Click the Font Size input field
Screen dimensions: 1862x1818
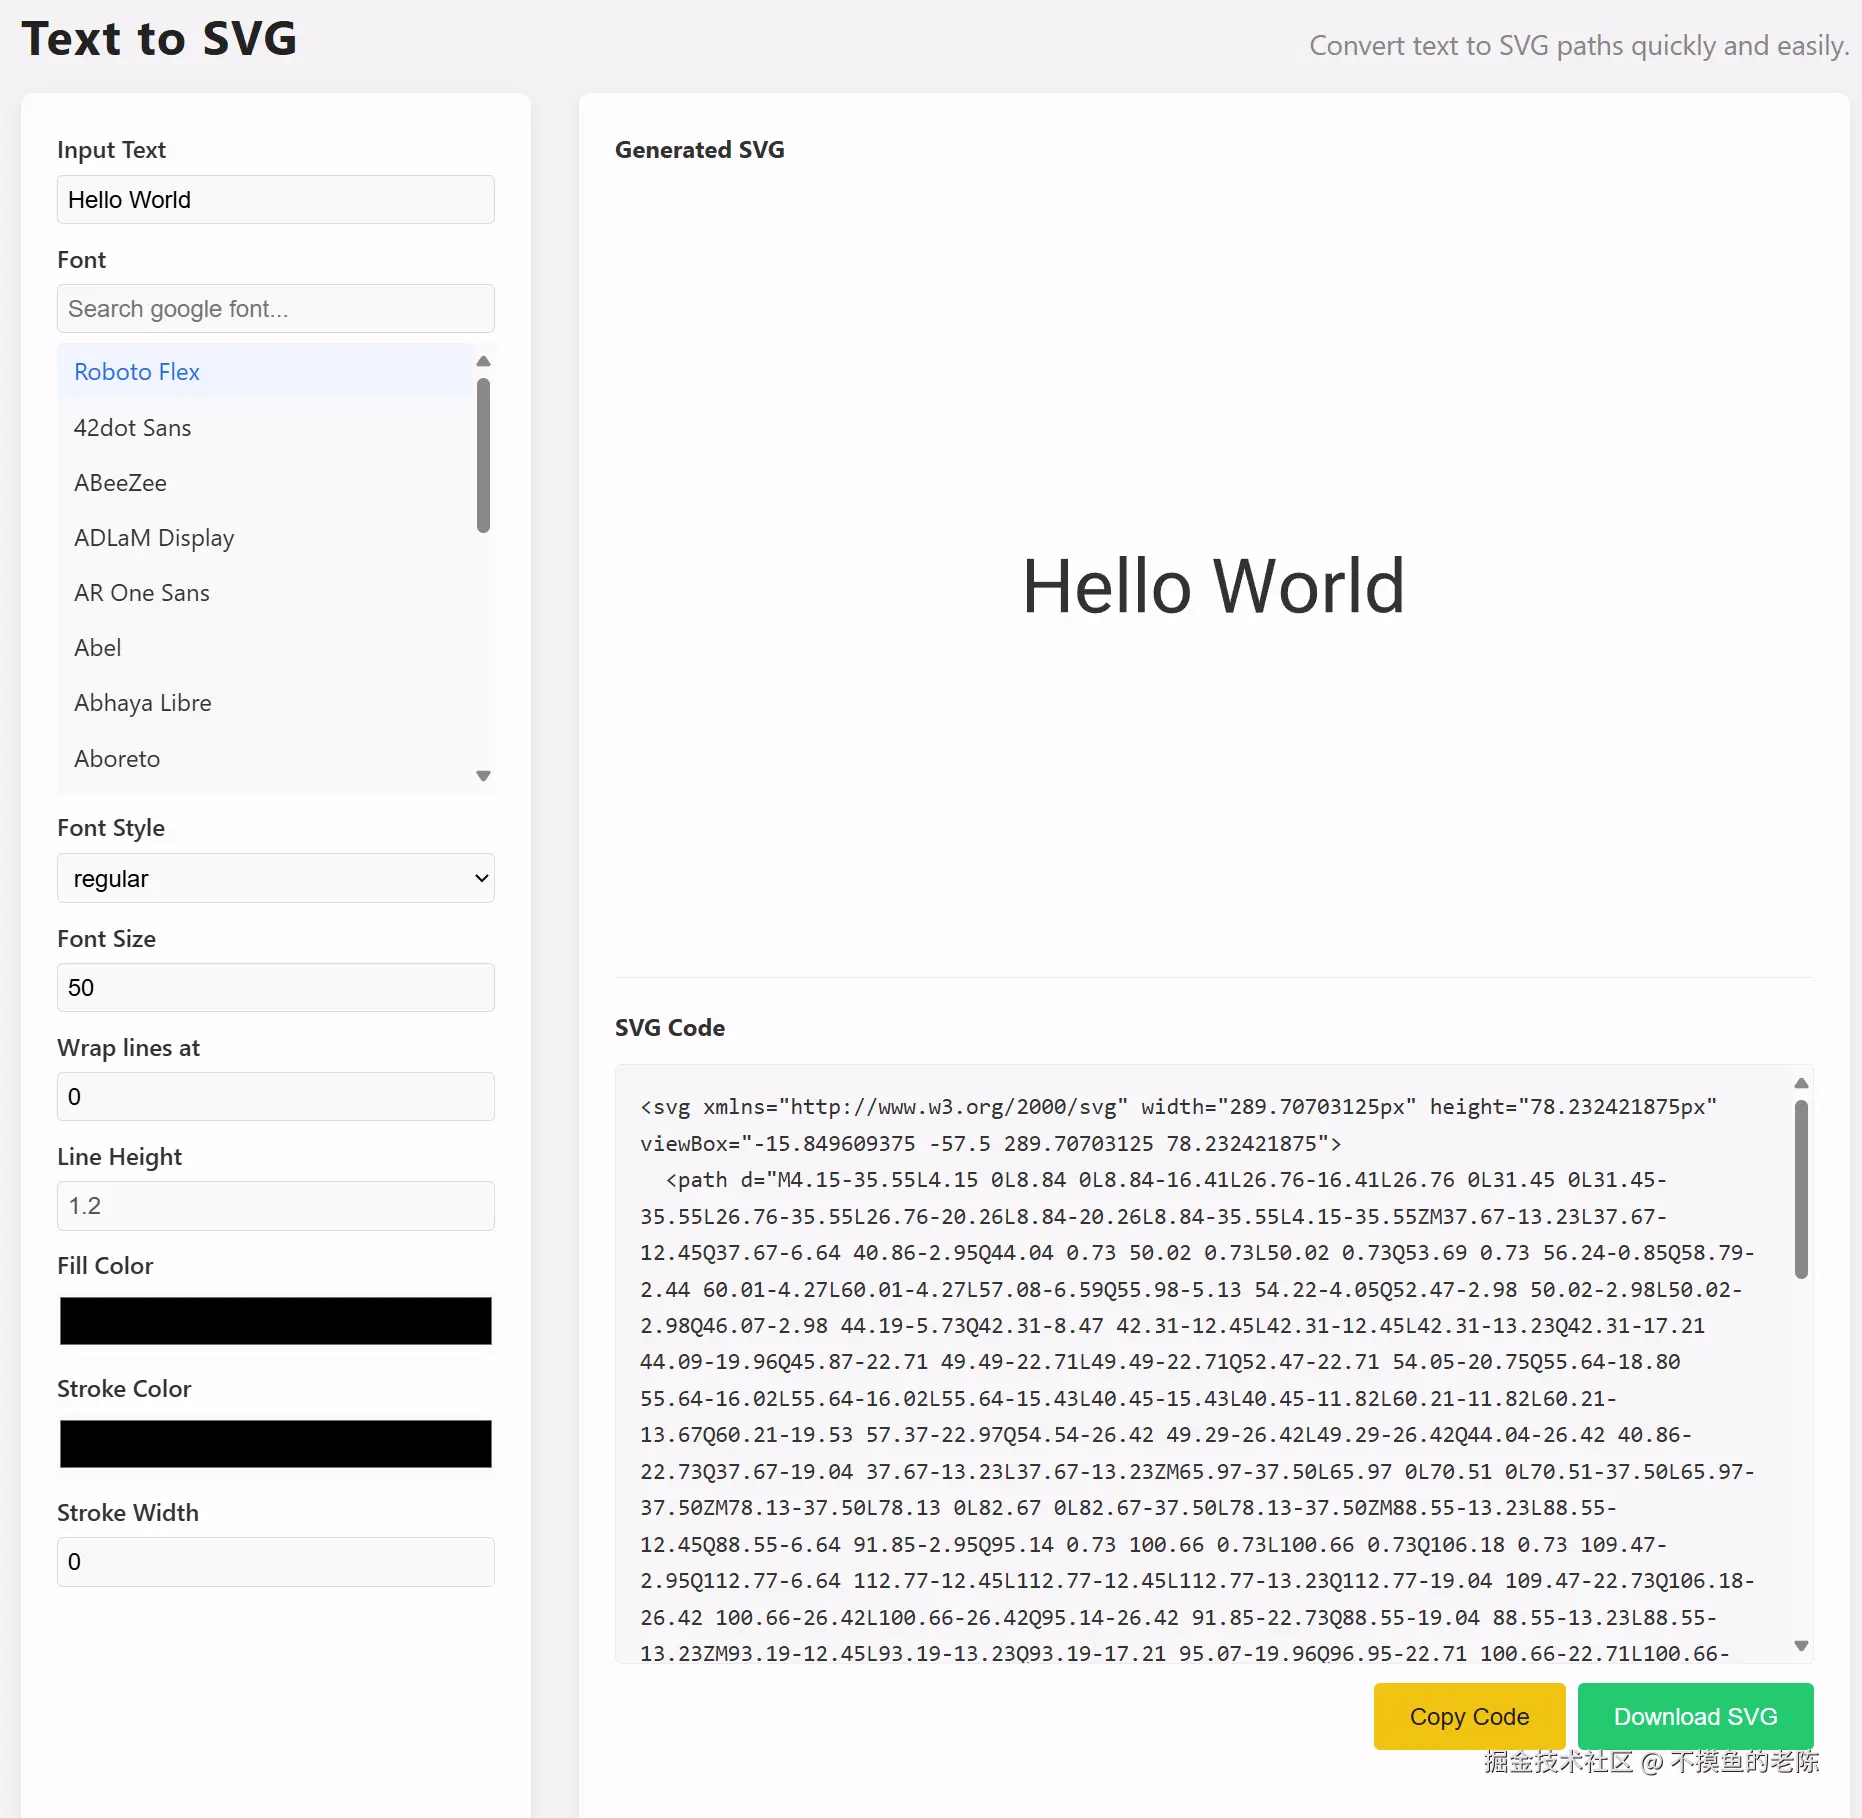(276, 988)
